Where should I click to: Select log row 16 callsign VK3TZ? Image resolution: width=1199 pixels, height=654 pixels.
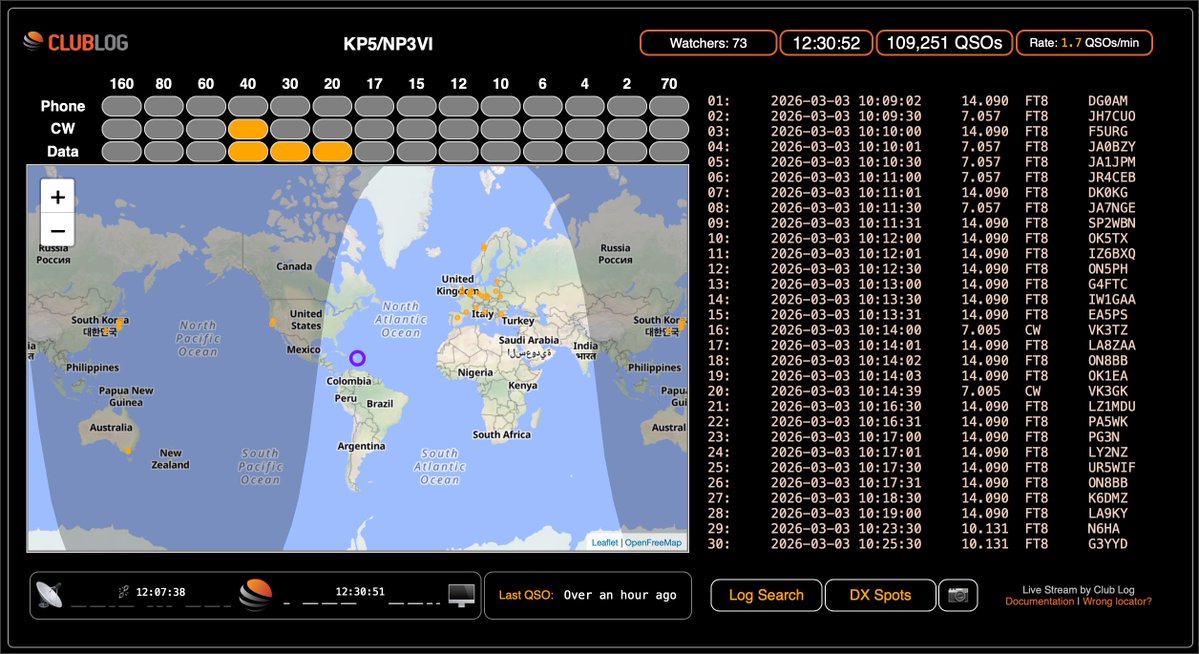pos(1108,330)
